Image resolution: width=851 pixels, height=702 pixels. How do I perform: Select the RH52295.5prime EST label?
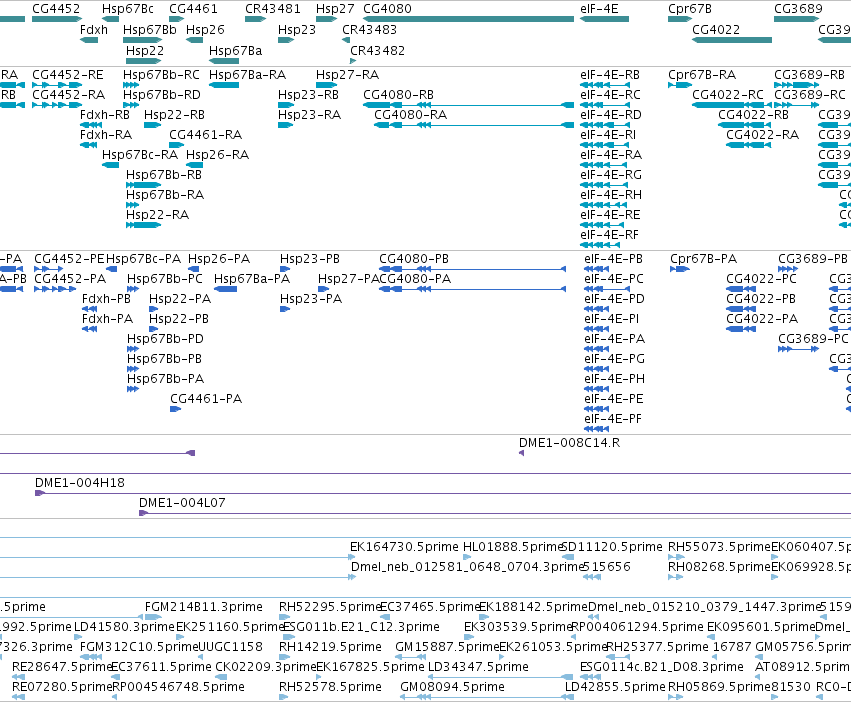tap(330, 607)
